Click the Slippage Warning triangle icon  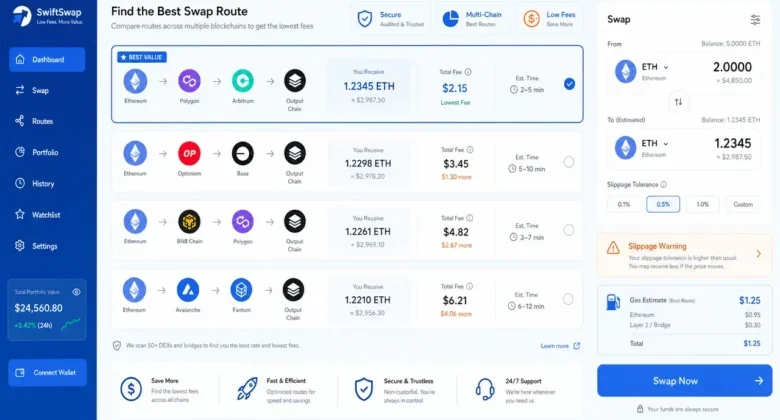coord(613,247)
